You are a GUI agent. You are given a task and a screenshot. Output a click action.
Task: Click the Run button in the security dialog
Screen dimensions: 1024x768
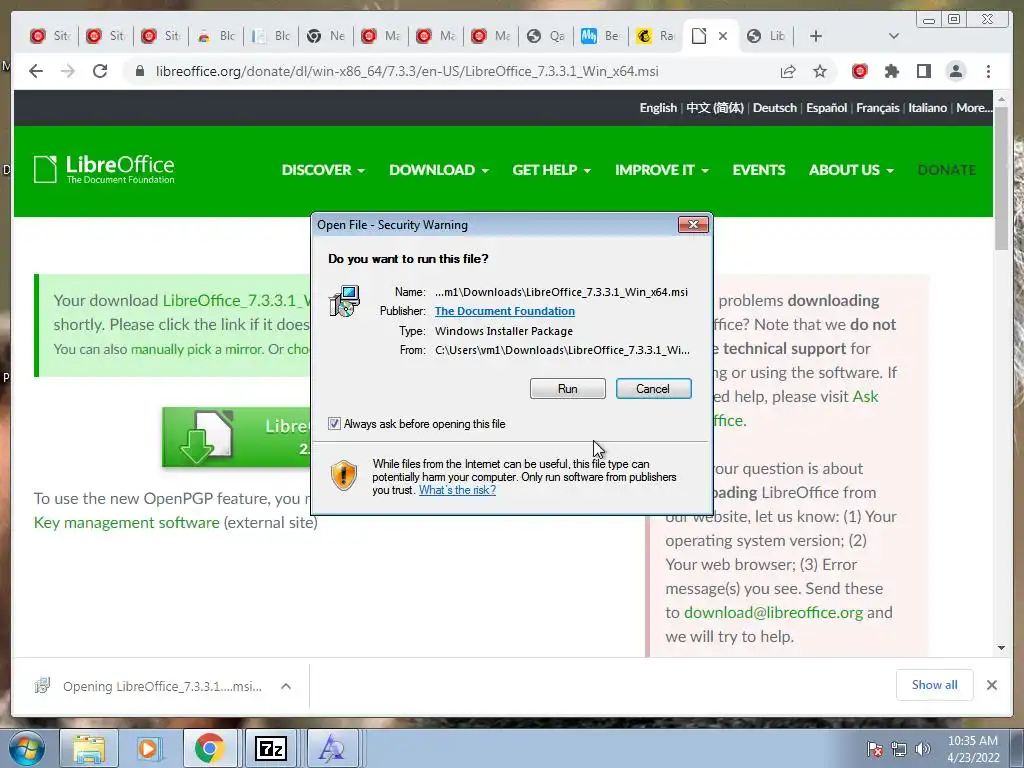tap(568, 389)
